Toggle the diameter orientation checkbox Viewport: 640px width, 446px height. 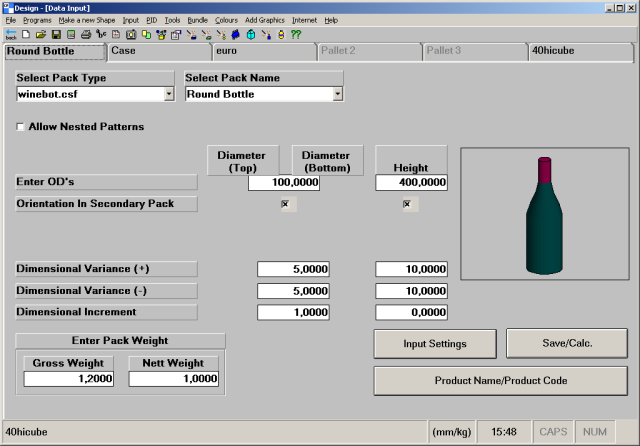click(285, 204)
